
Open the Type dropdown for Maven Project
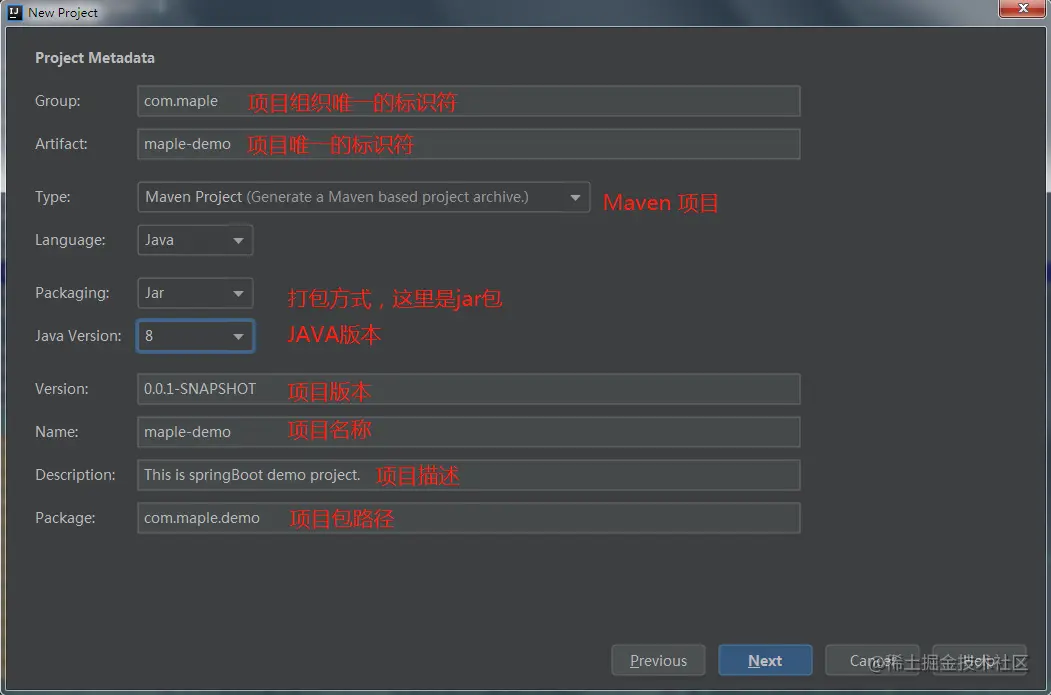[364, 197]
